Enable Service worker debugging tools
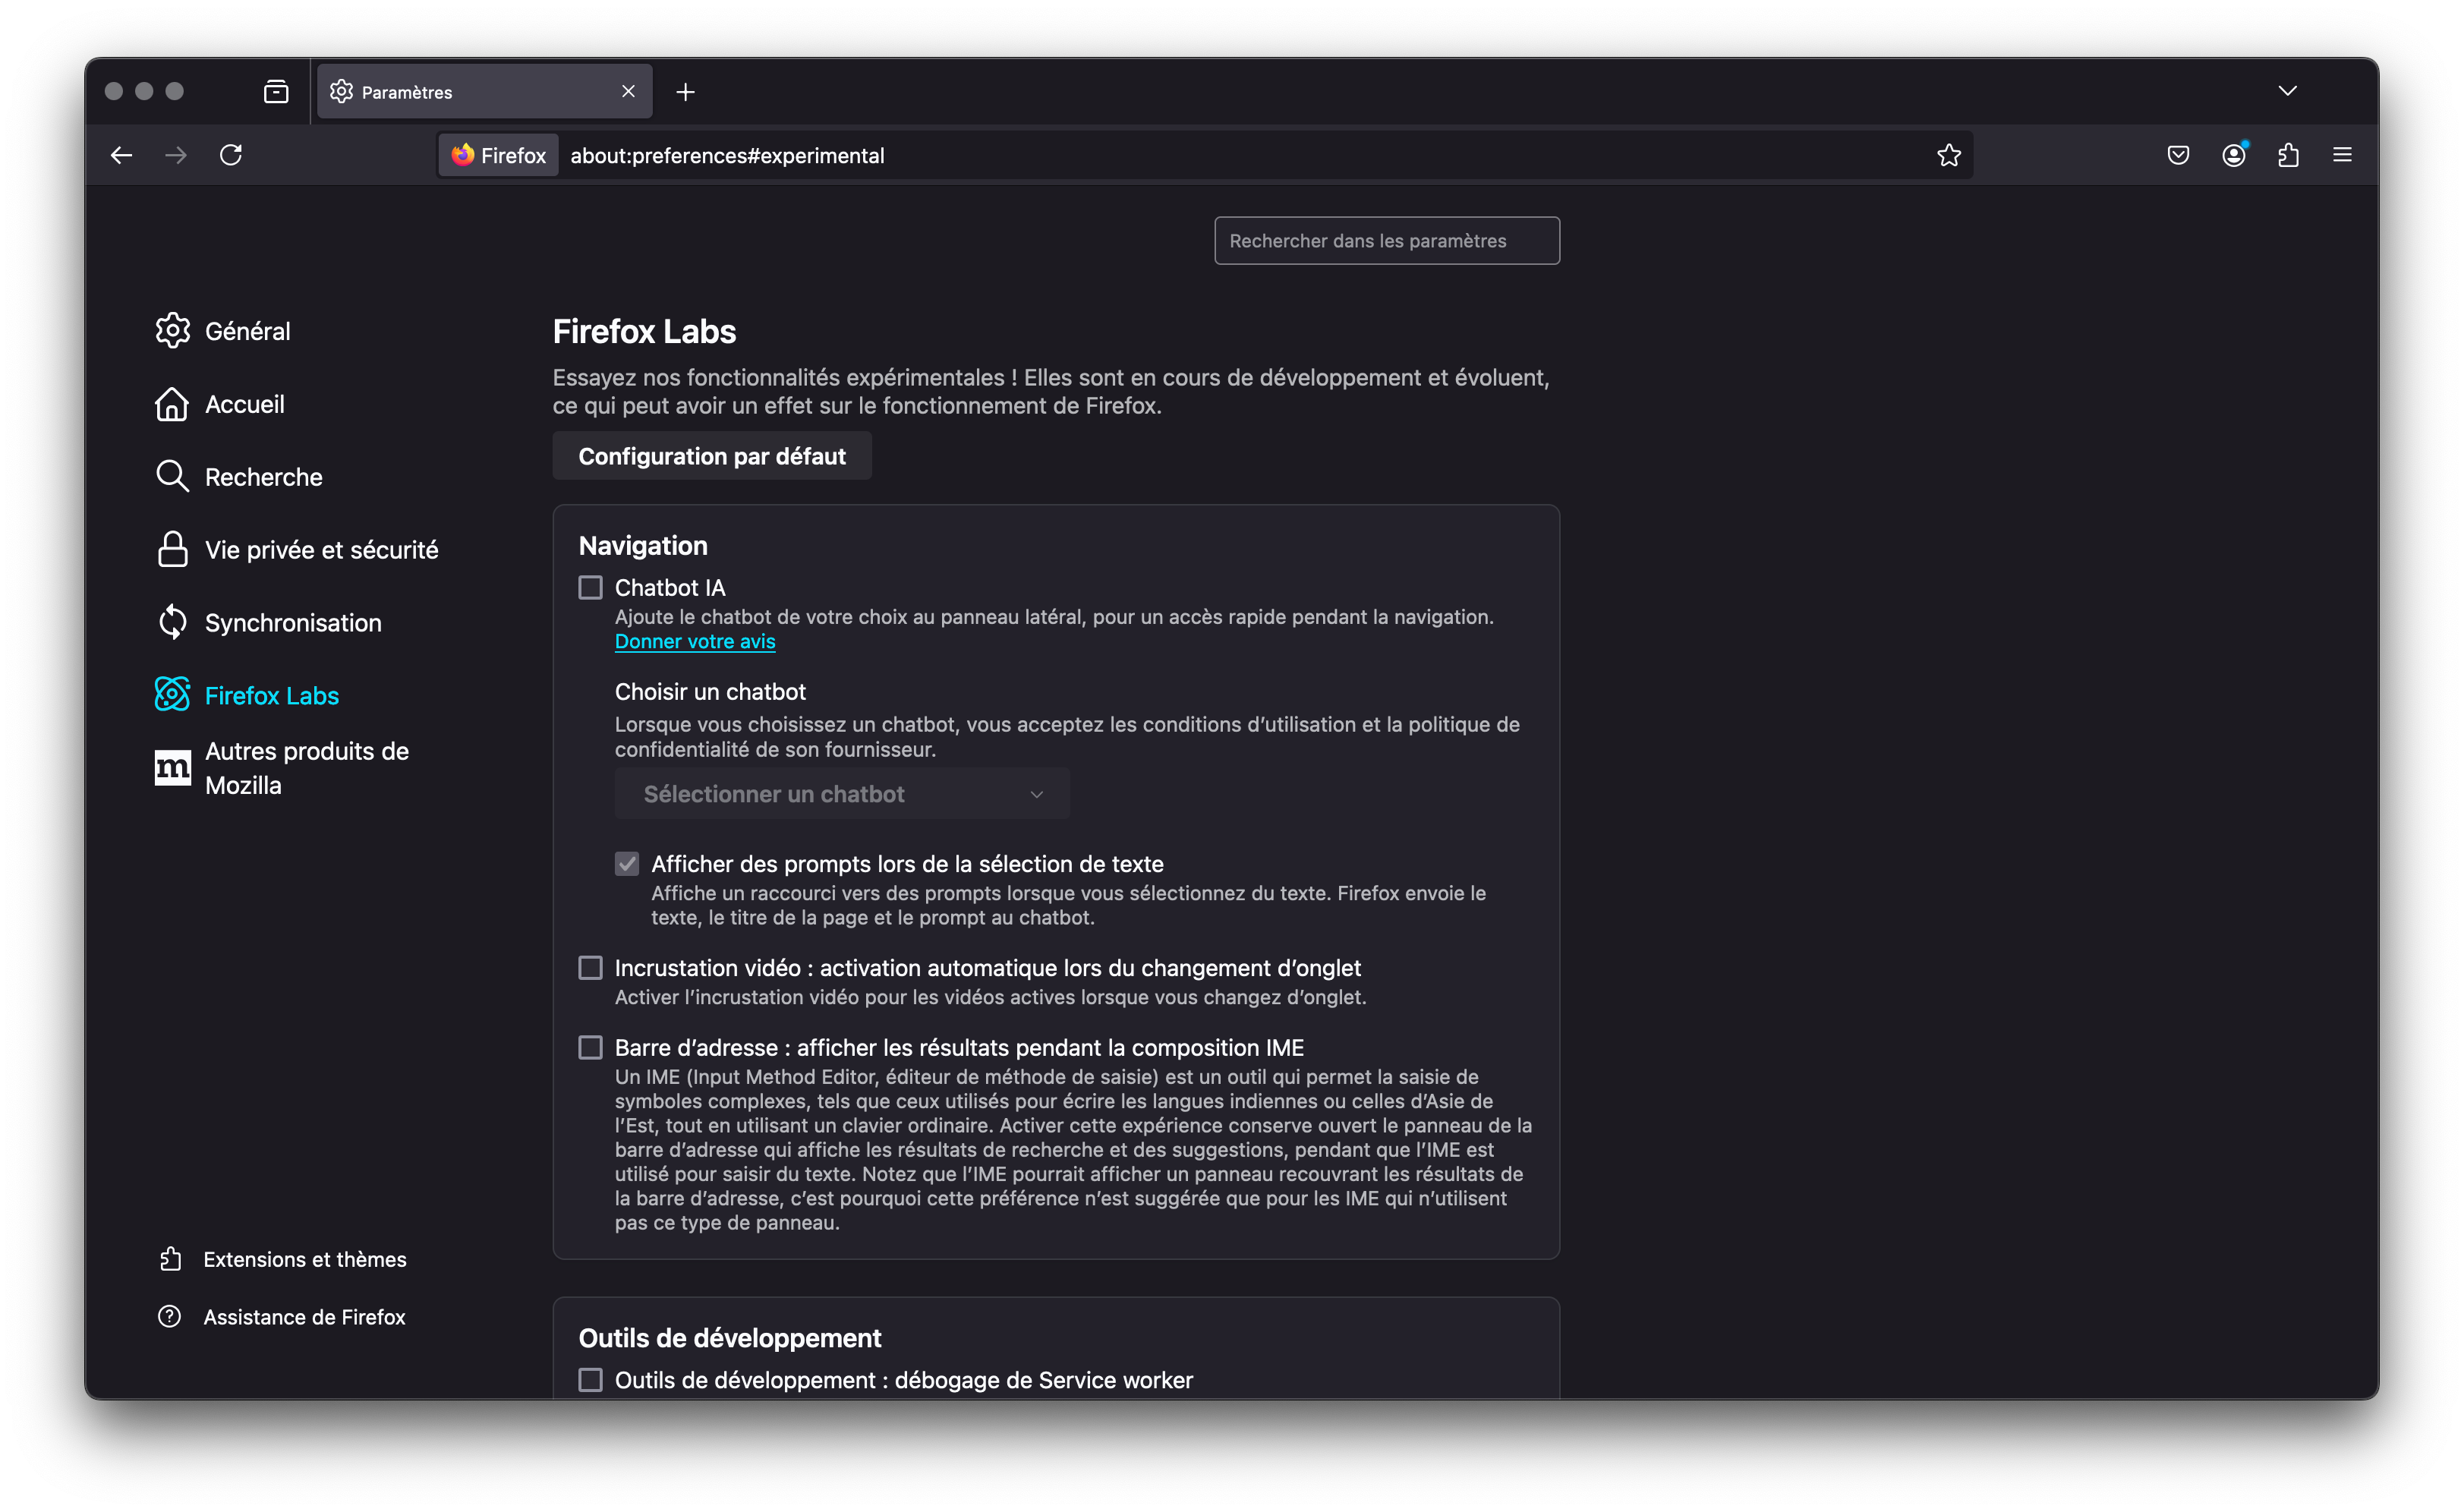 [x=591, y=1379]
